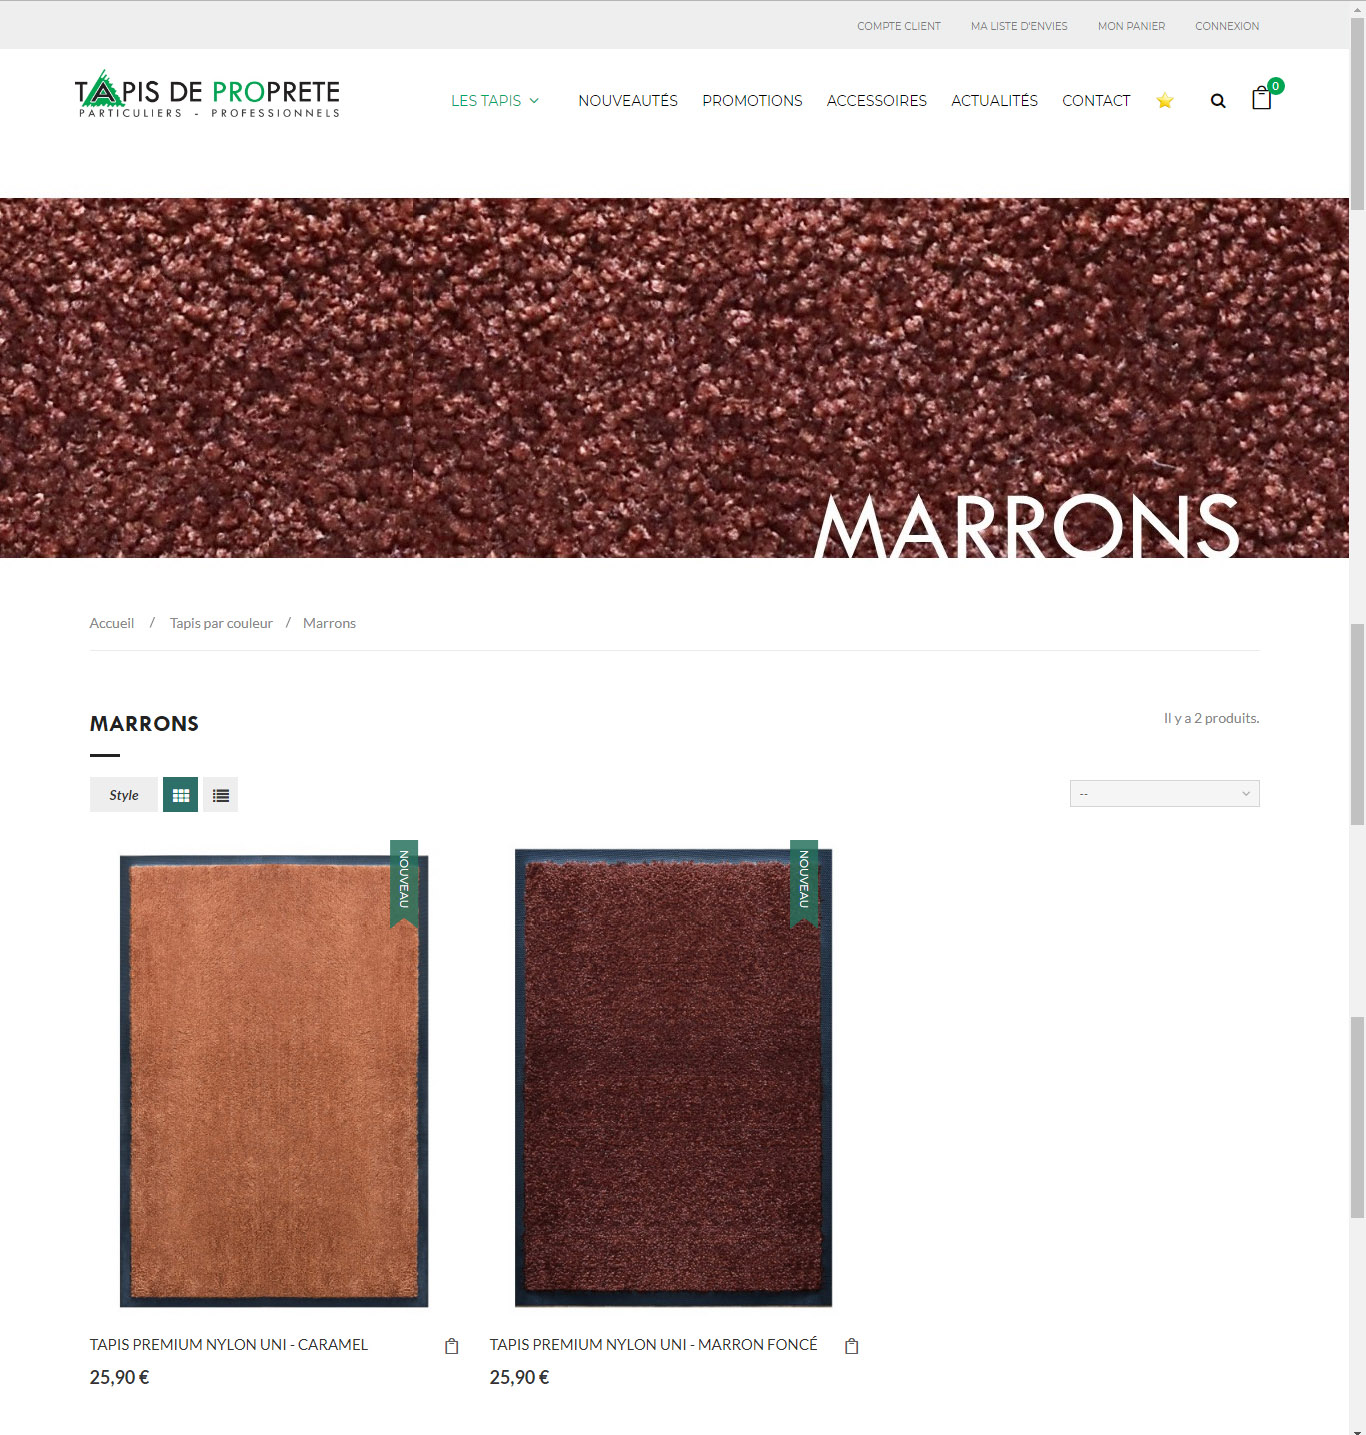The height and width of the screenshot is (1435, 1366).
Task: Open the Nouveautés menu item
Action: 628,100
